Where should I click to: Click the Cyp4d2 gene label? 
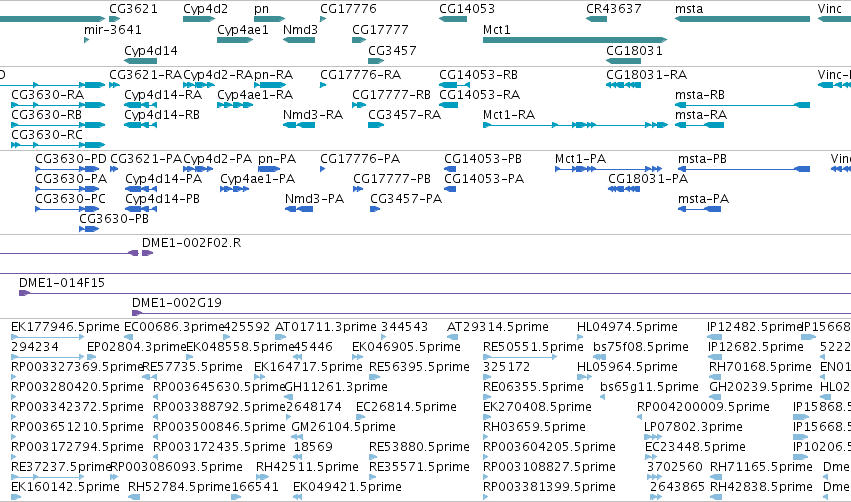pos(205,9)
